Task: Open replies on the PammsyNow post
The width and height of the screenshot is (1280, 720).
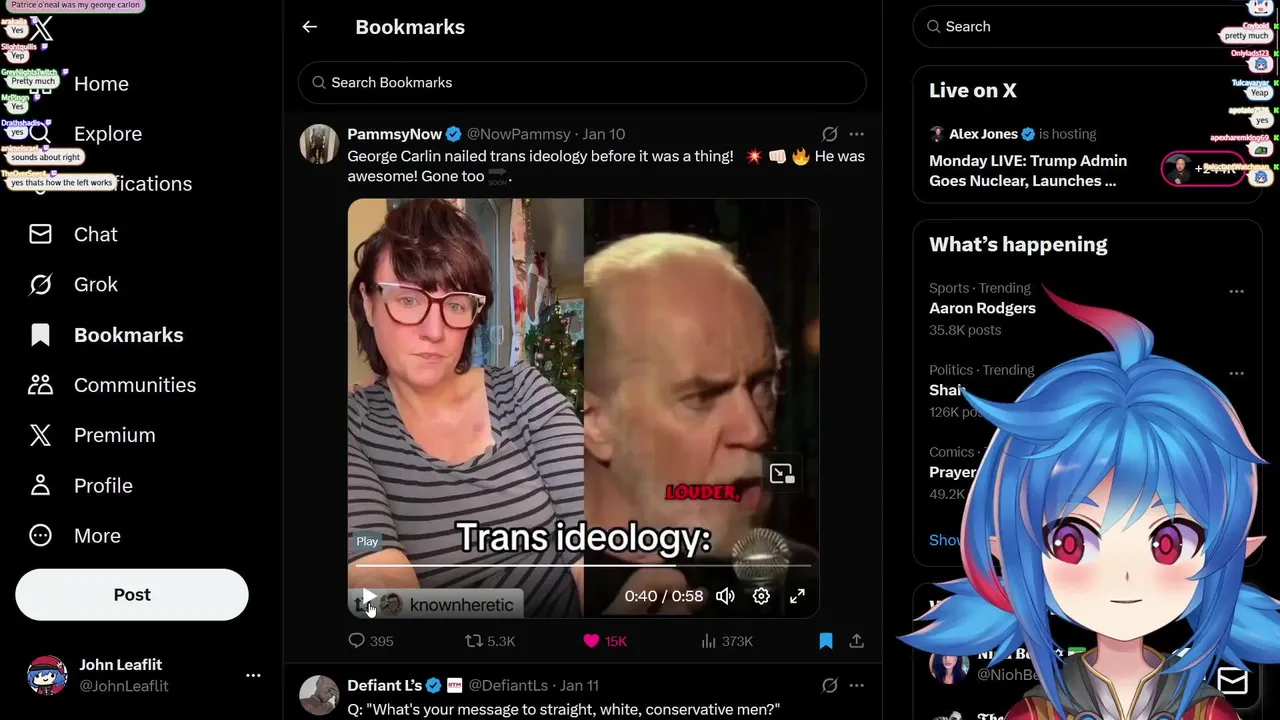Action: [x=370, y=641]
